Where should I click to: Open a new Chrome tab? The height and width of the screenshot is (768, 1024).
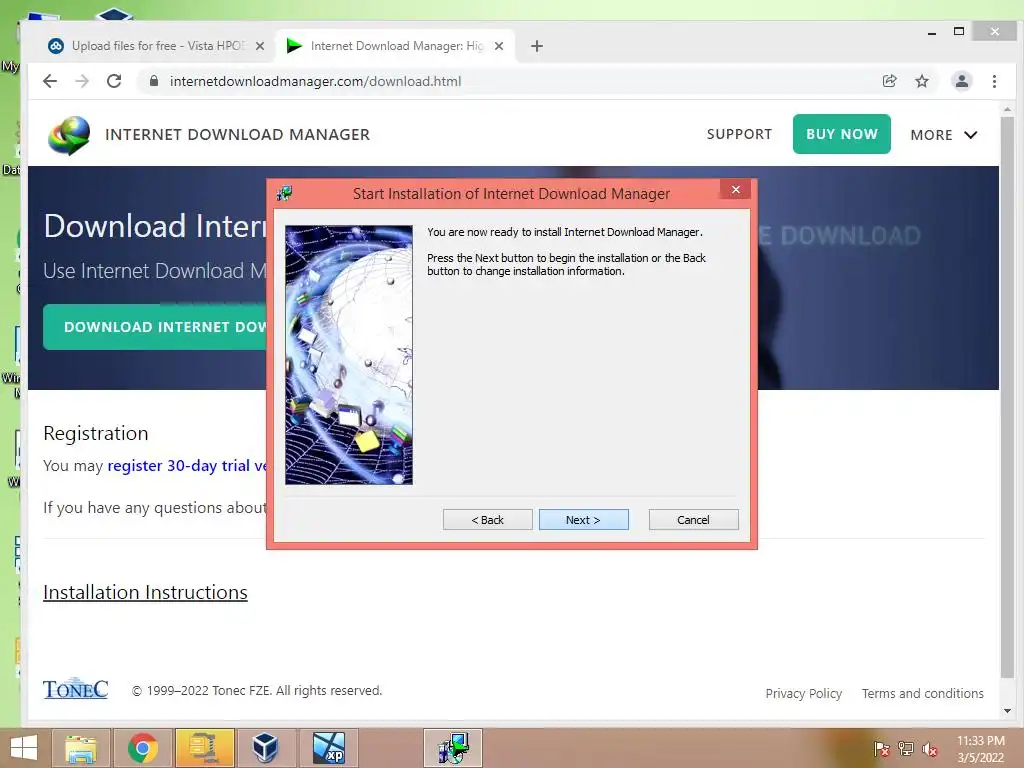537,46
